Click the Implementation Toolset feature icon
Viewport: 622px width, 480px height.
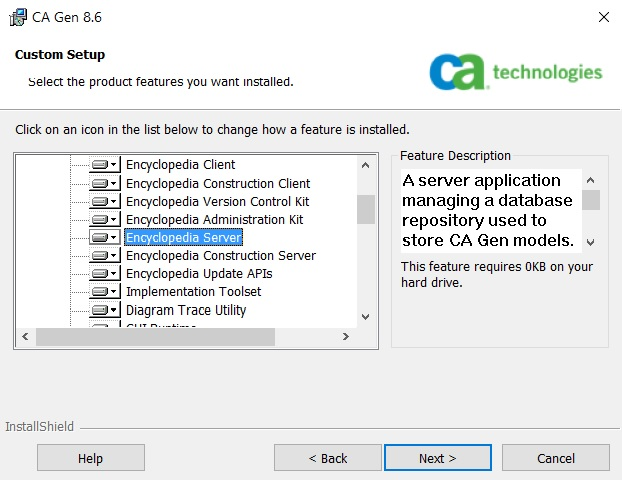click(104, 291)
